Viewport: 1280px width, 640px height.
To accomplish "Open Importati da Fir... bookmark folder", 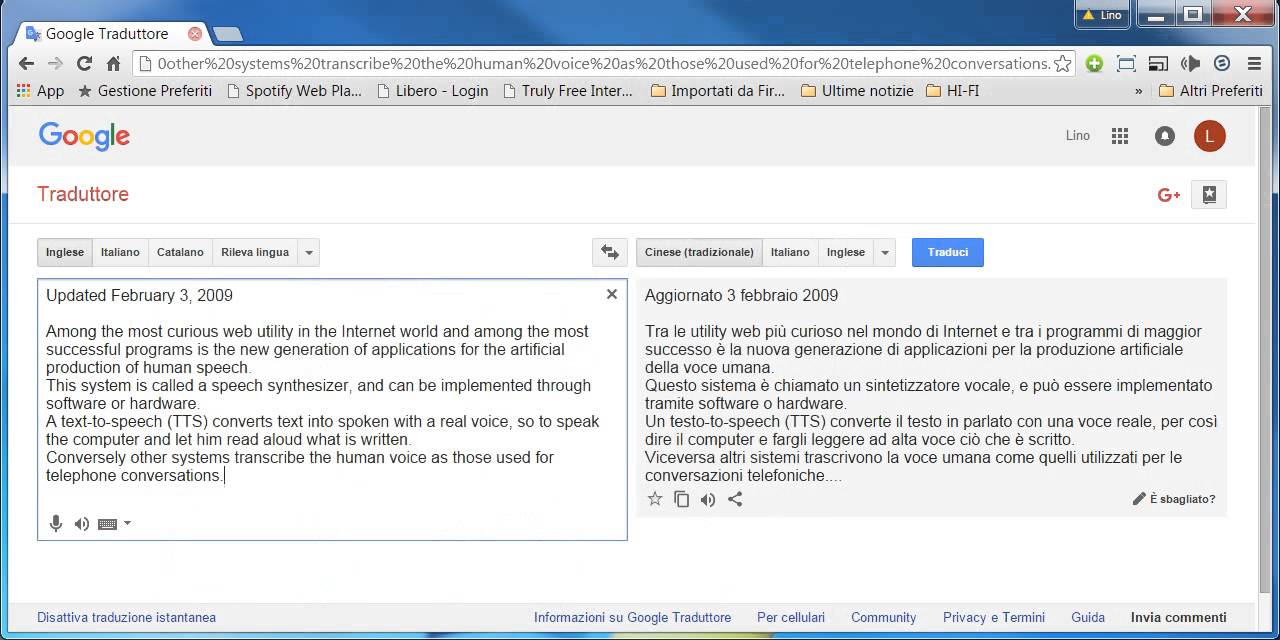I will point(717,90).
